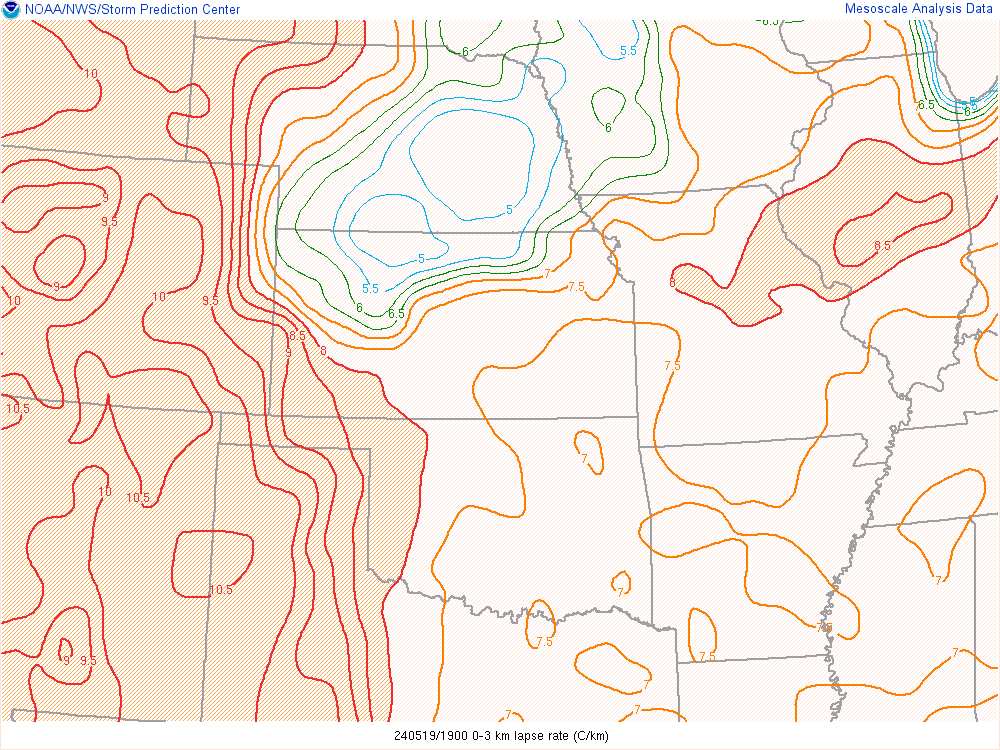The height and width of the screenshot is (750, 1000).
Task: Open the NOAA/NWS/Storm Prediction Center header link
Action: tap(132, 10)
